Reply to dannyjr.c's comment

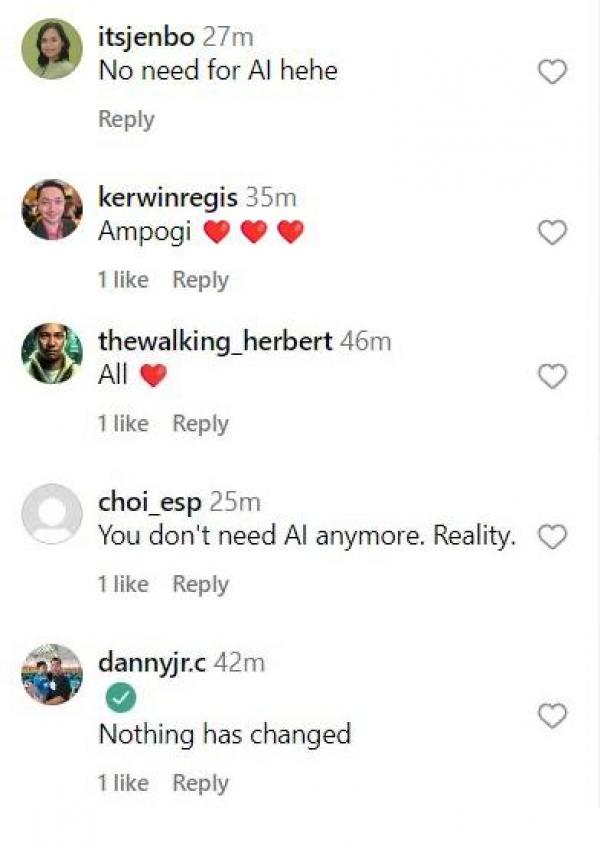(x=200, y=784)
